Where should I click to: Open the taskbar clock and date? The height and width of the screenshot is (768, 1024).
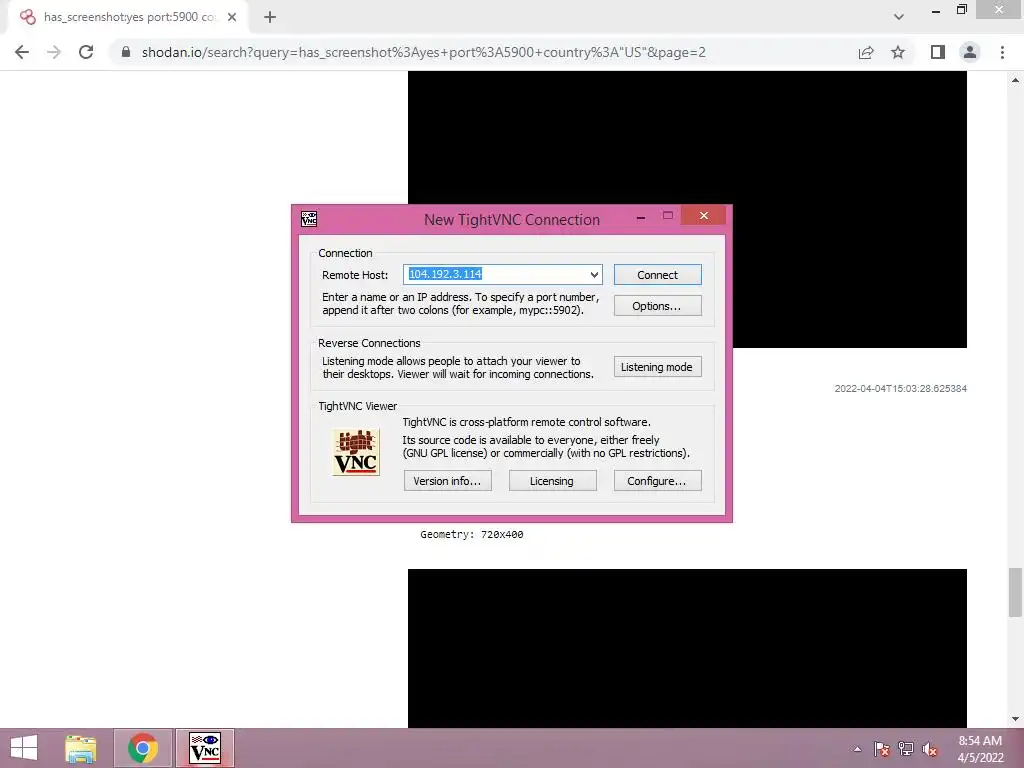980,749
